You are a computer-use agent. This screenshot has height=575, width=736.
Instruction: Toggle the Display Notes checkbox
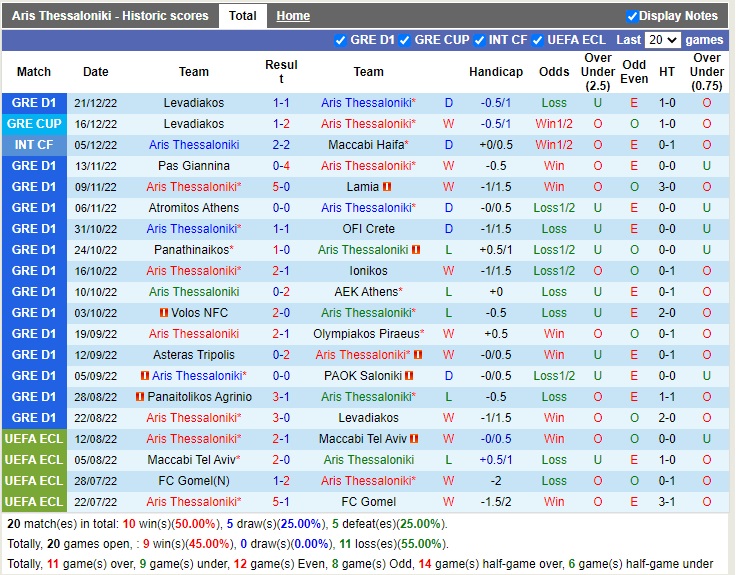point(632,16)
